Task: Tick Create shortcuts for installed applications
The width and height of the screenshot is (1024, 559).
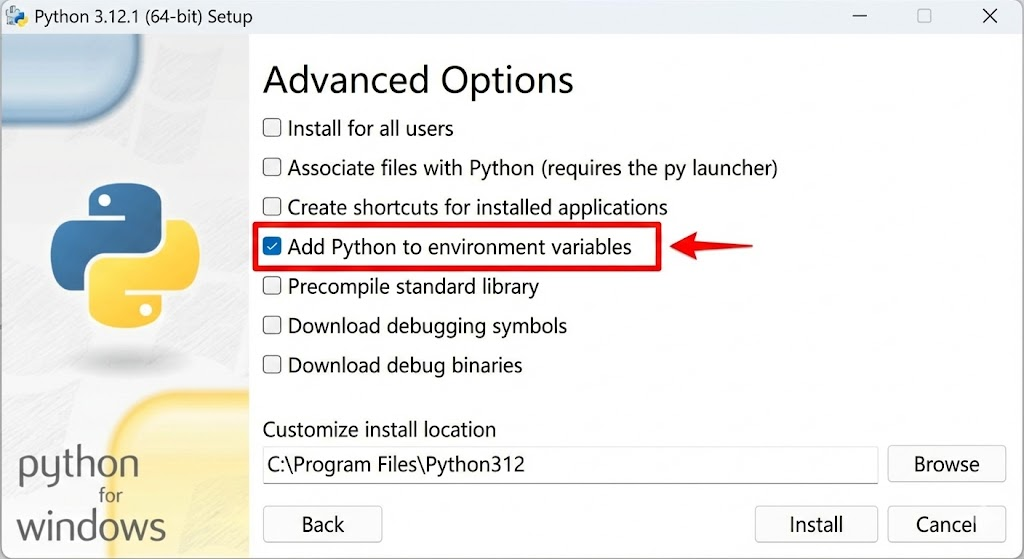Action: click(x=272, y=208)
